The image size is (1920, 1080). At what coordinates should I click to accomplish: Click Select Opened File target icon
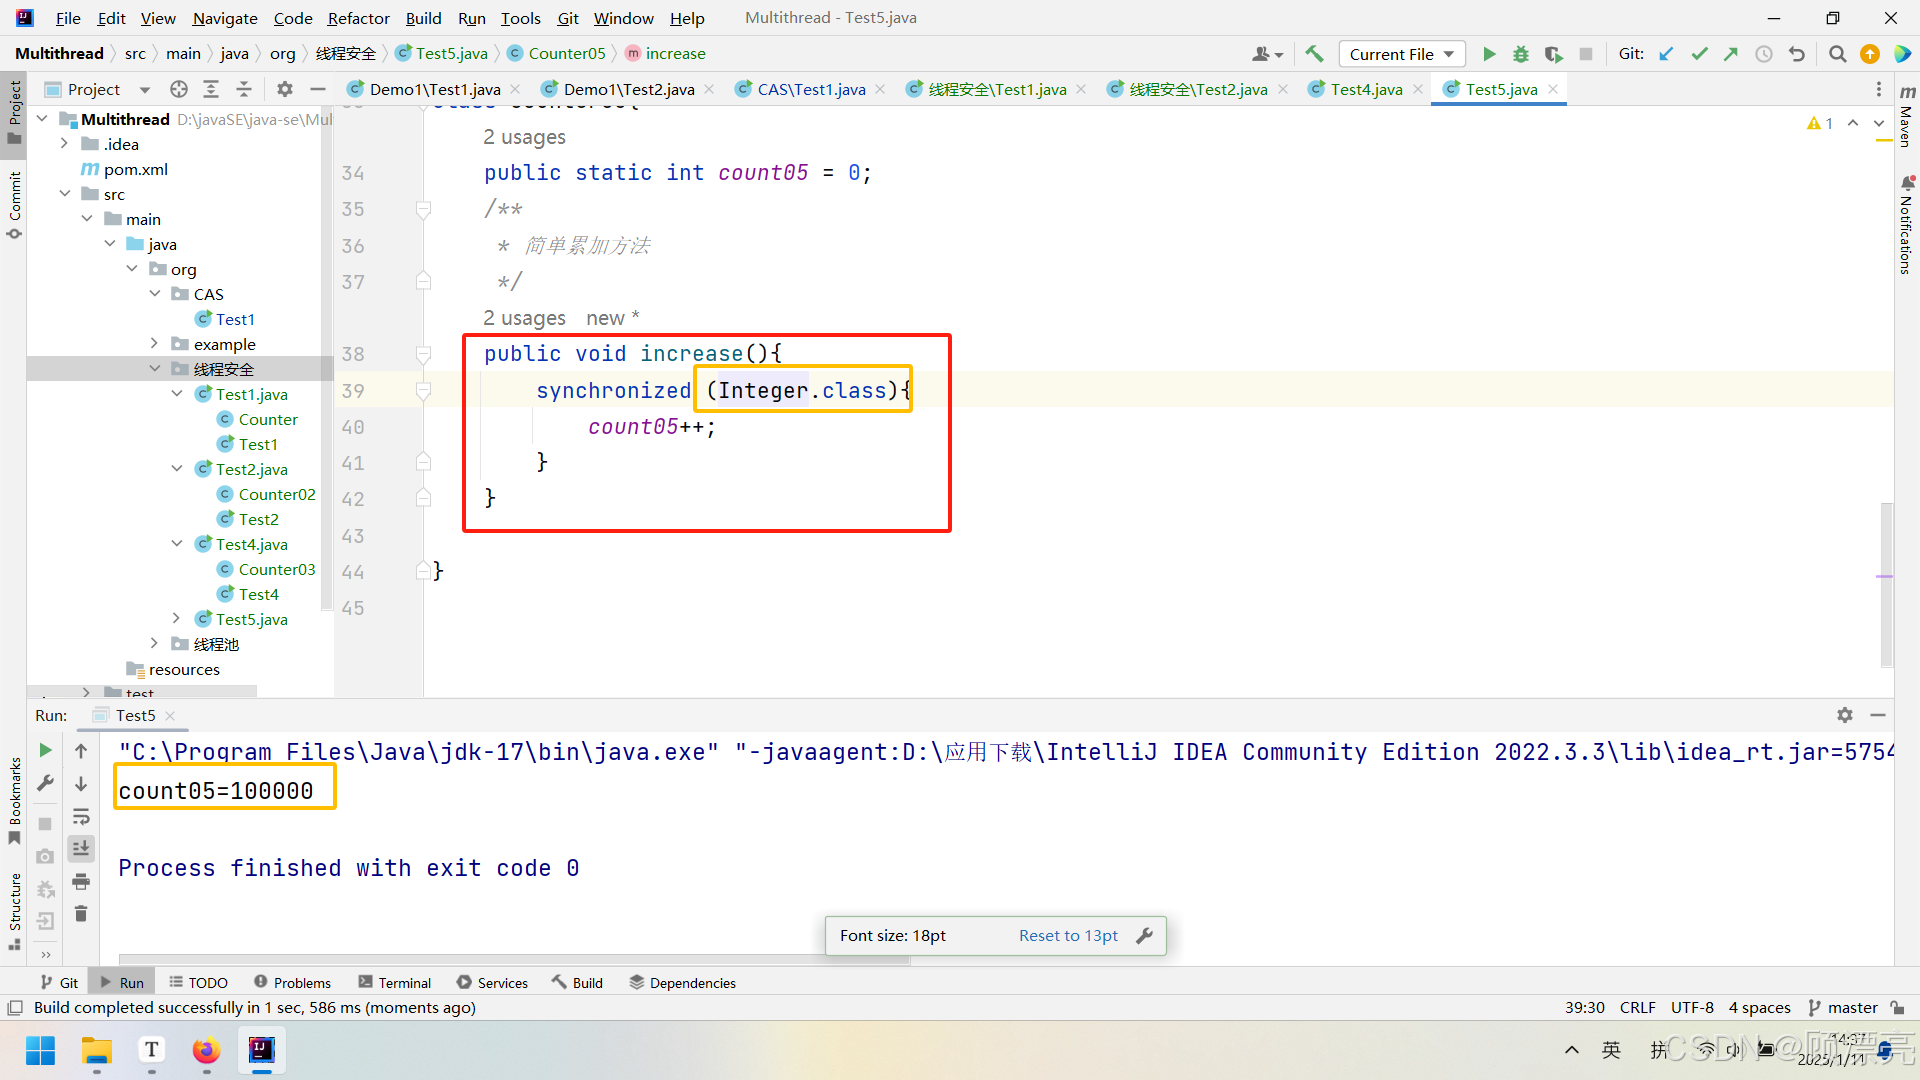click(x=179, y=89)
